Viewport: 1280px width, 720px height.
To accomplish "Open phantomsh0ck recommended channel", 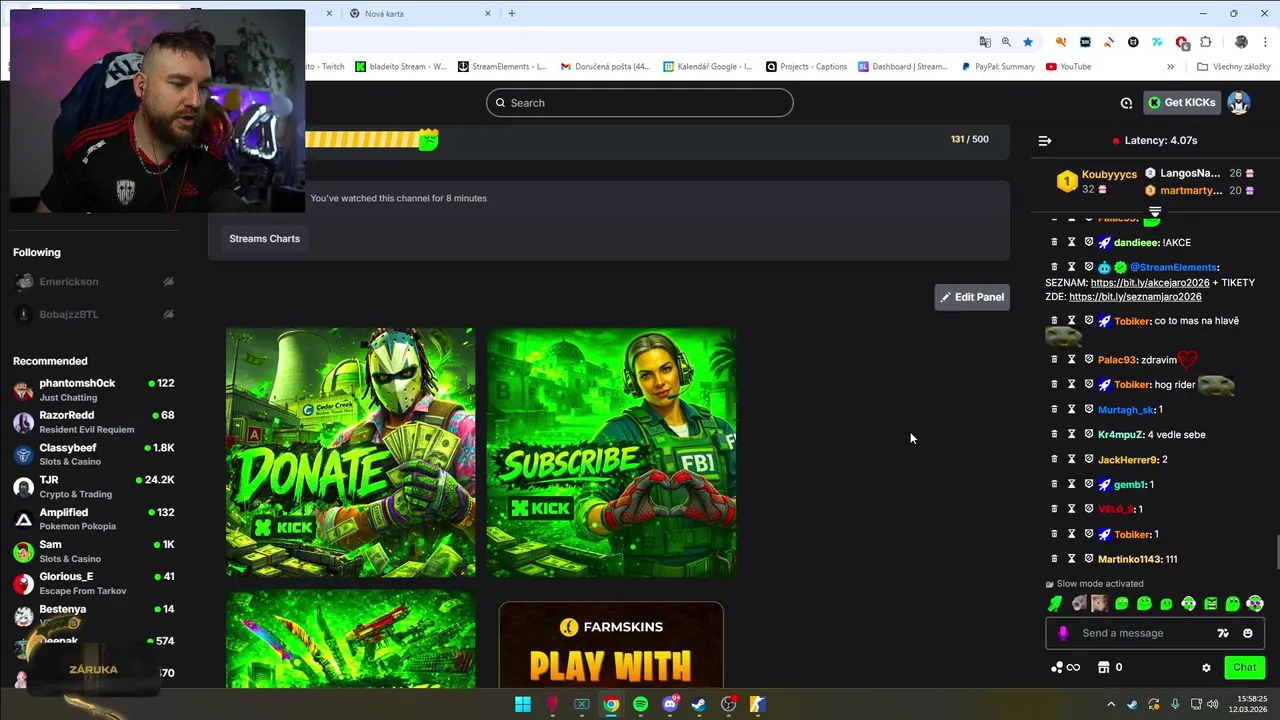I will [94, 390].
